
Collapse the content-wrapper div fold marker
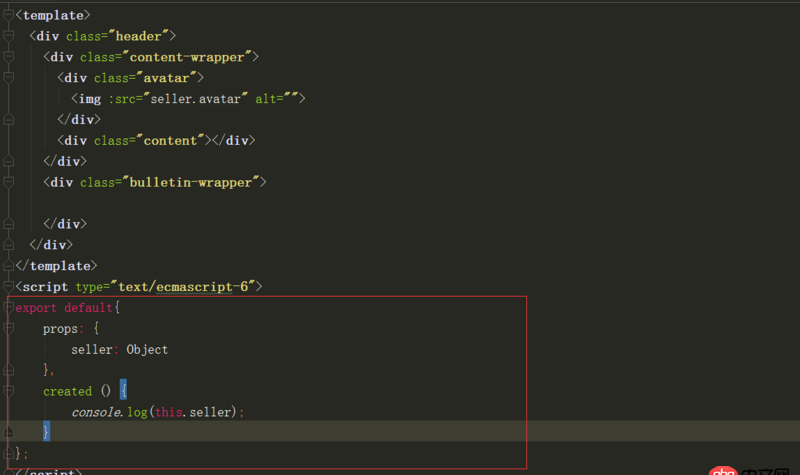coord(8,57)
